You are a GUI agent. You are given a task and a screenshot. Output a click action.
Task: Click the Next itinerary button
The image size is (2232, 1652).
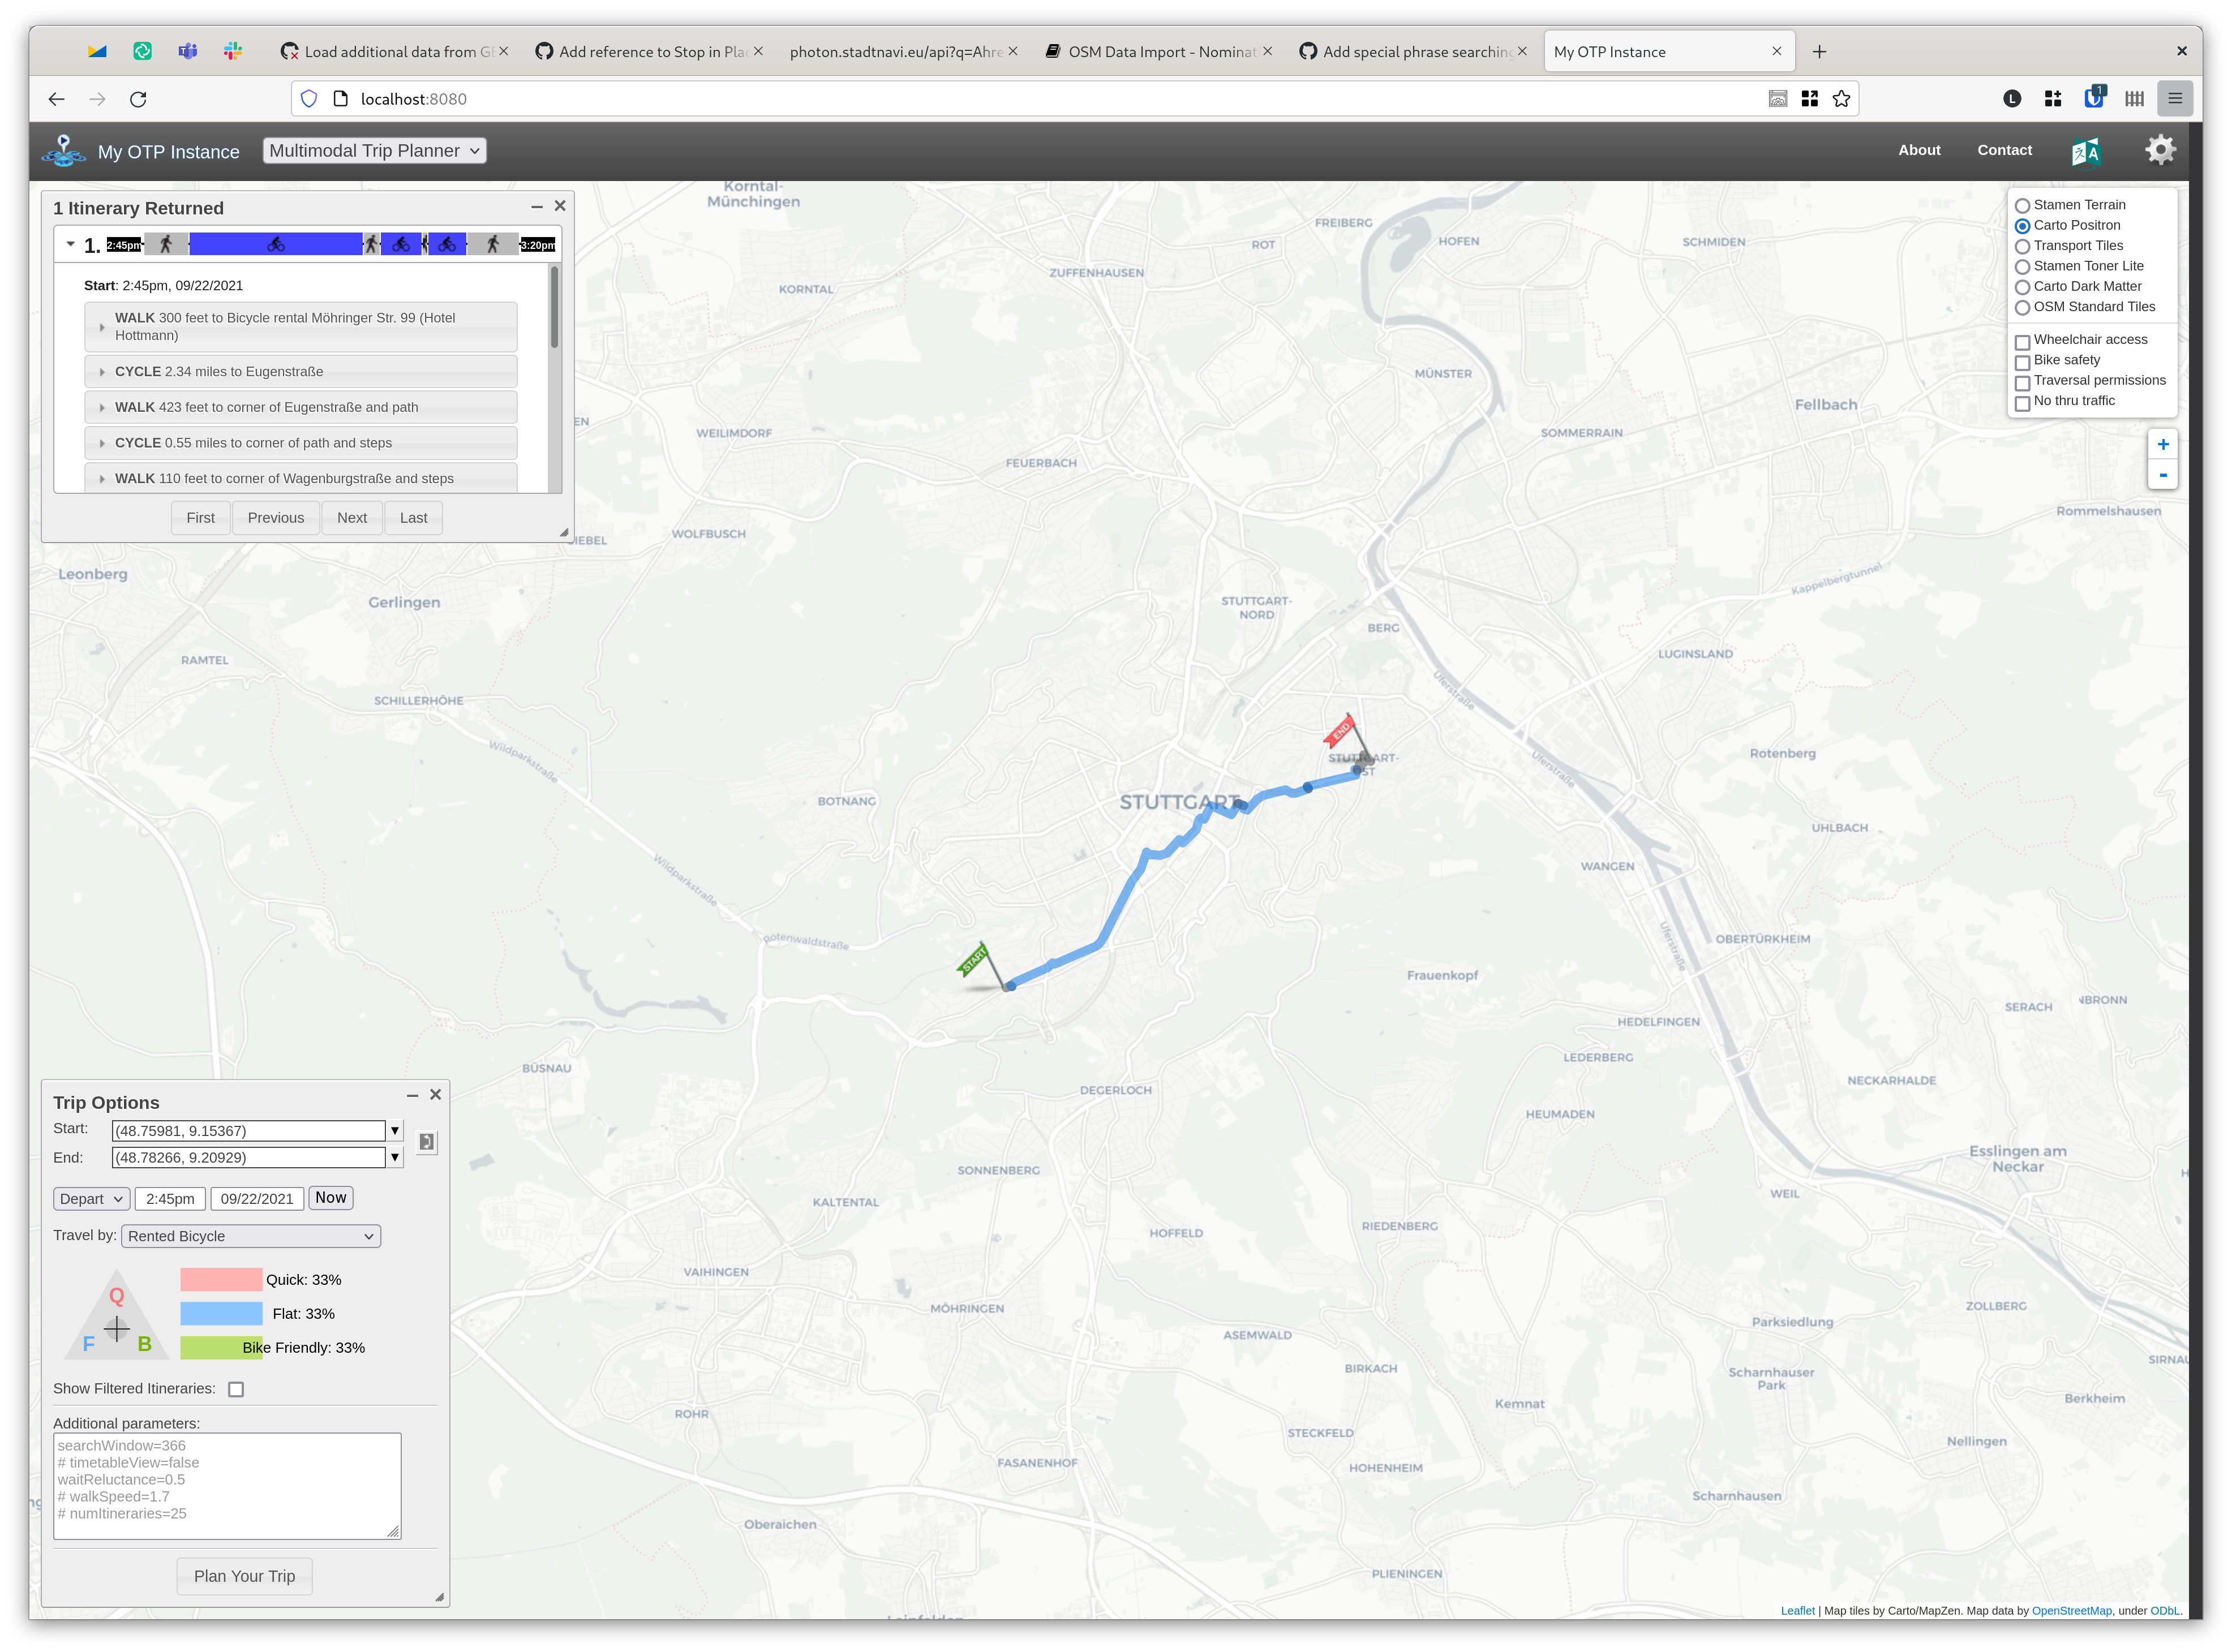point(352,518)
